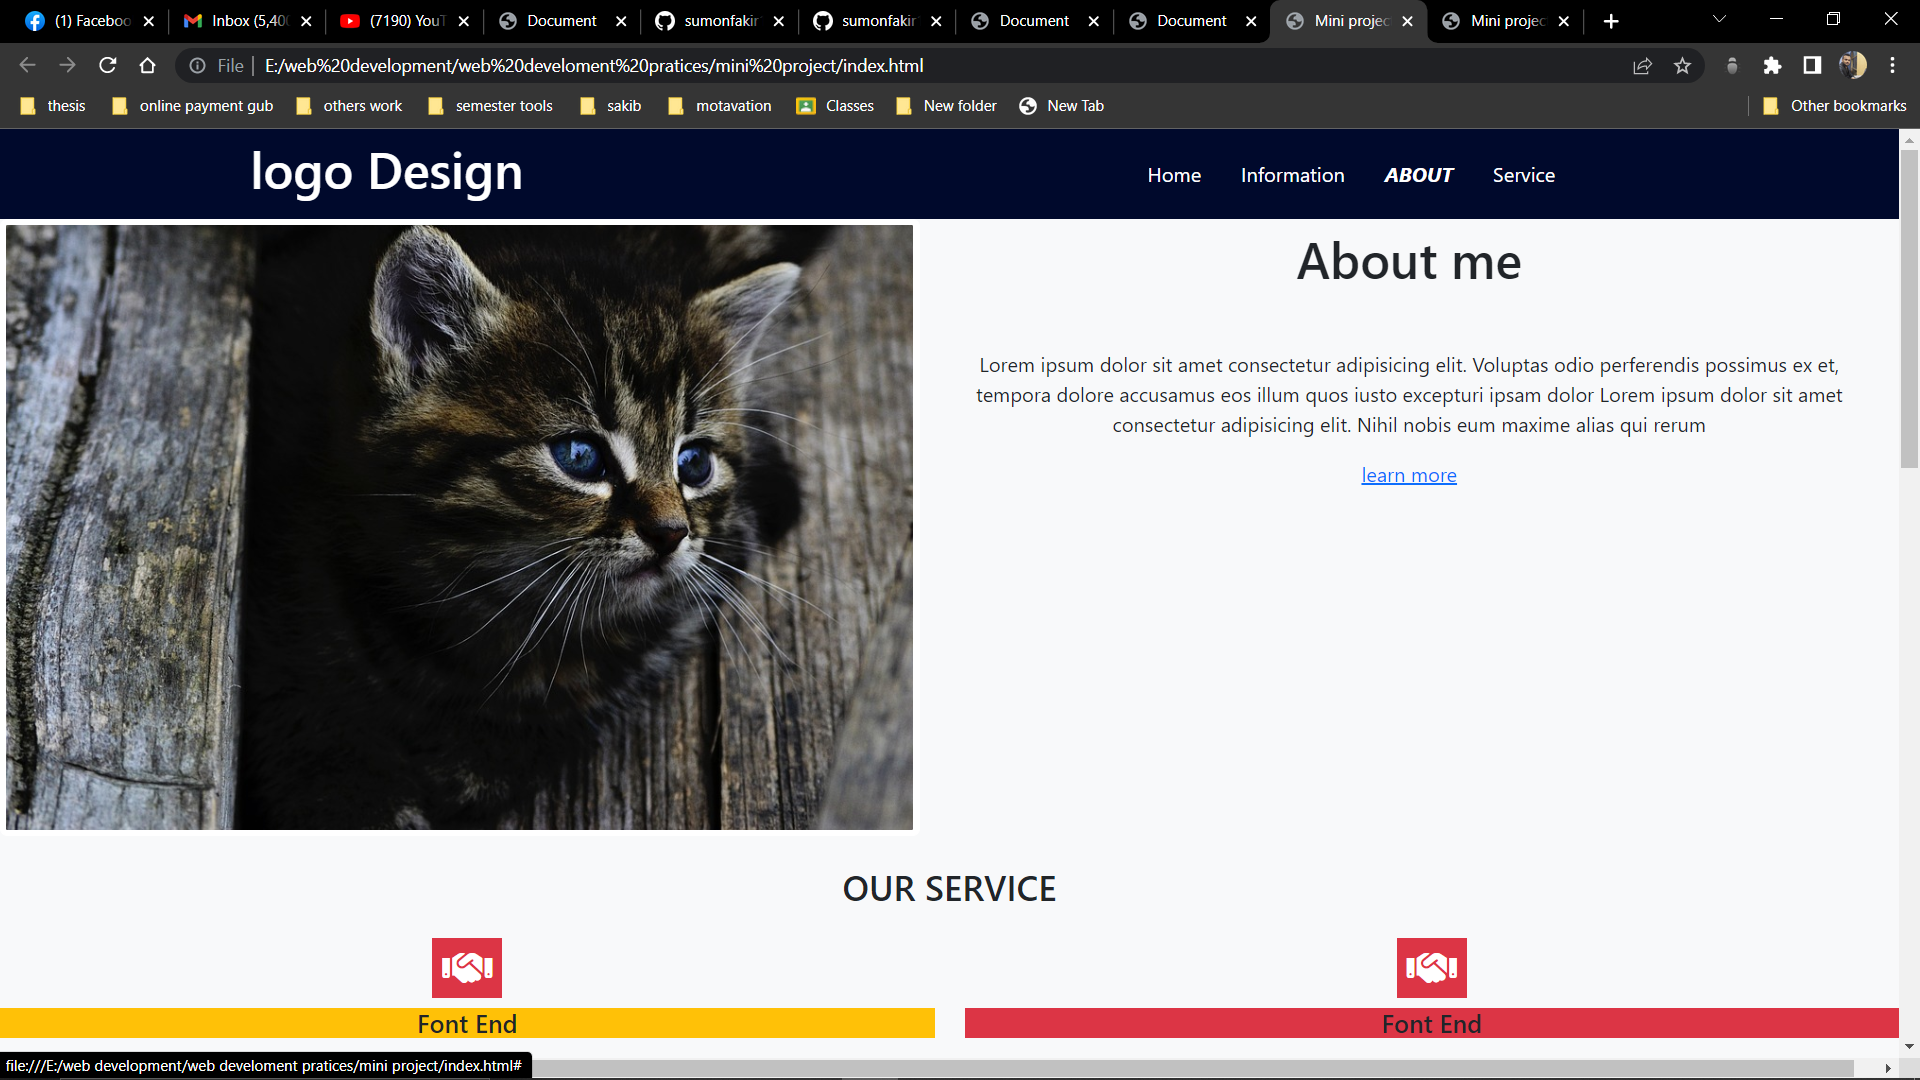Click the left handshake service icon
Screen dimensions: 1920x1080
coord(467,967)
